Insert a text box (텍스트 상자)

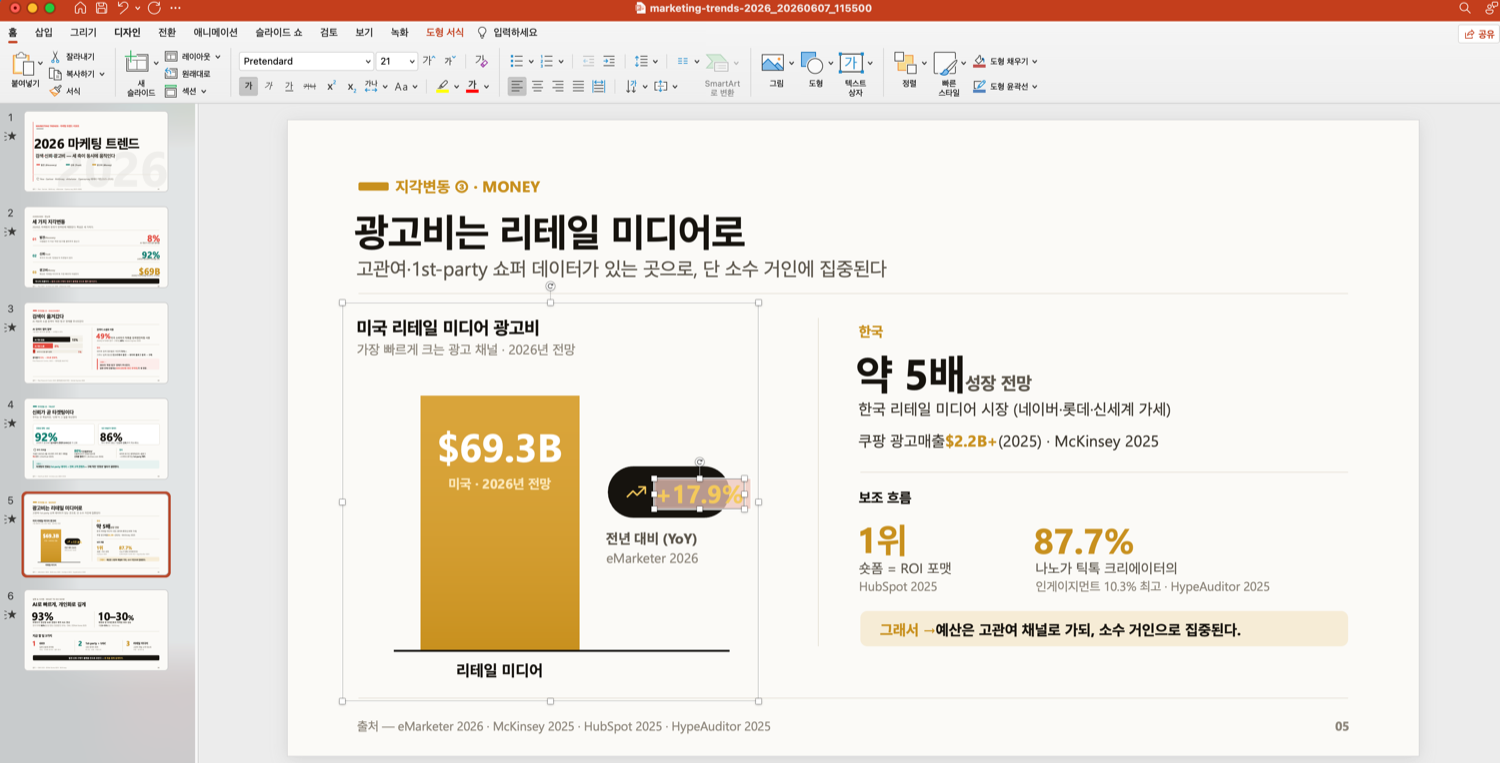point(851,63)
